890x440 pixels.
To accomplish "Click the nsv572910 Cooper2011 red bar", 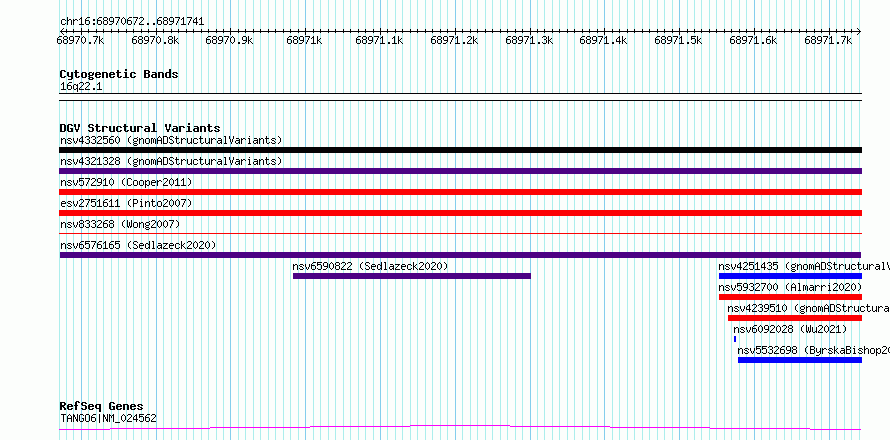I will [460, 192].
